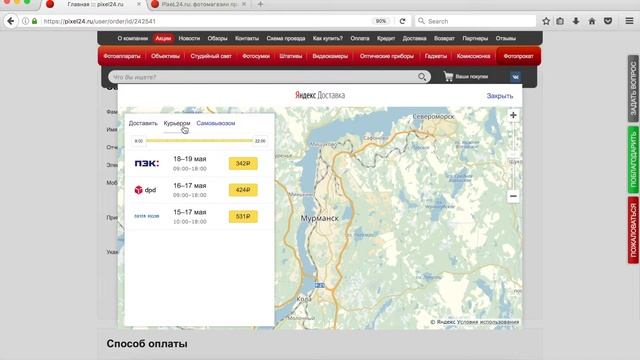Click the site search magnifier icon
Image resolution: width=640 pixels, height=360 pixels.
coord(422,77)
